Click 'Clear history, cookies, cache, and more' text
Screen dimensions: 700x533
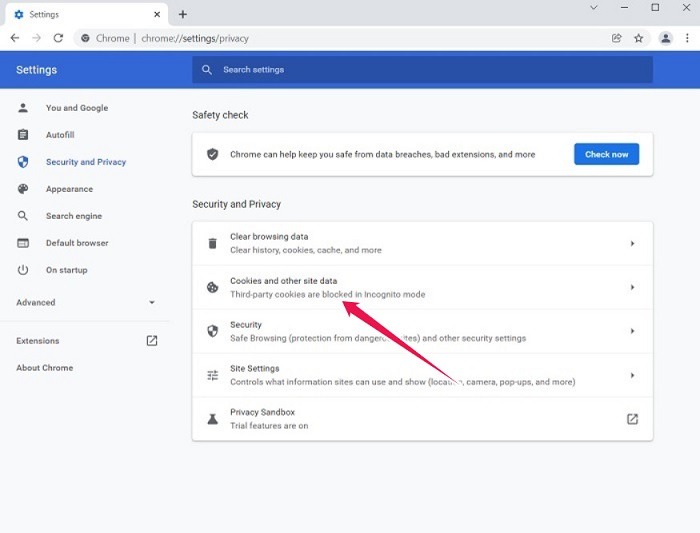click(x=306, y=250)
